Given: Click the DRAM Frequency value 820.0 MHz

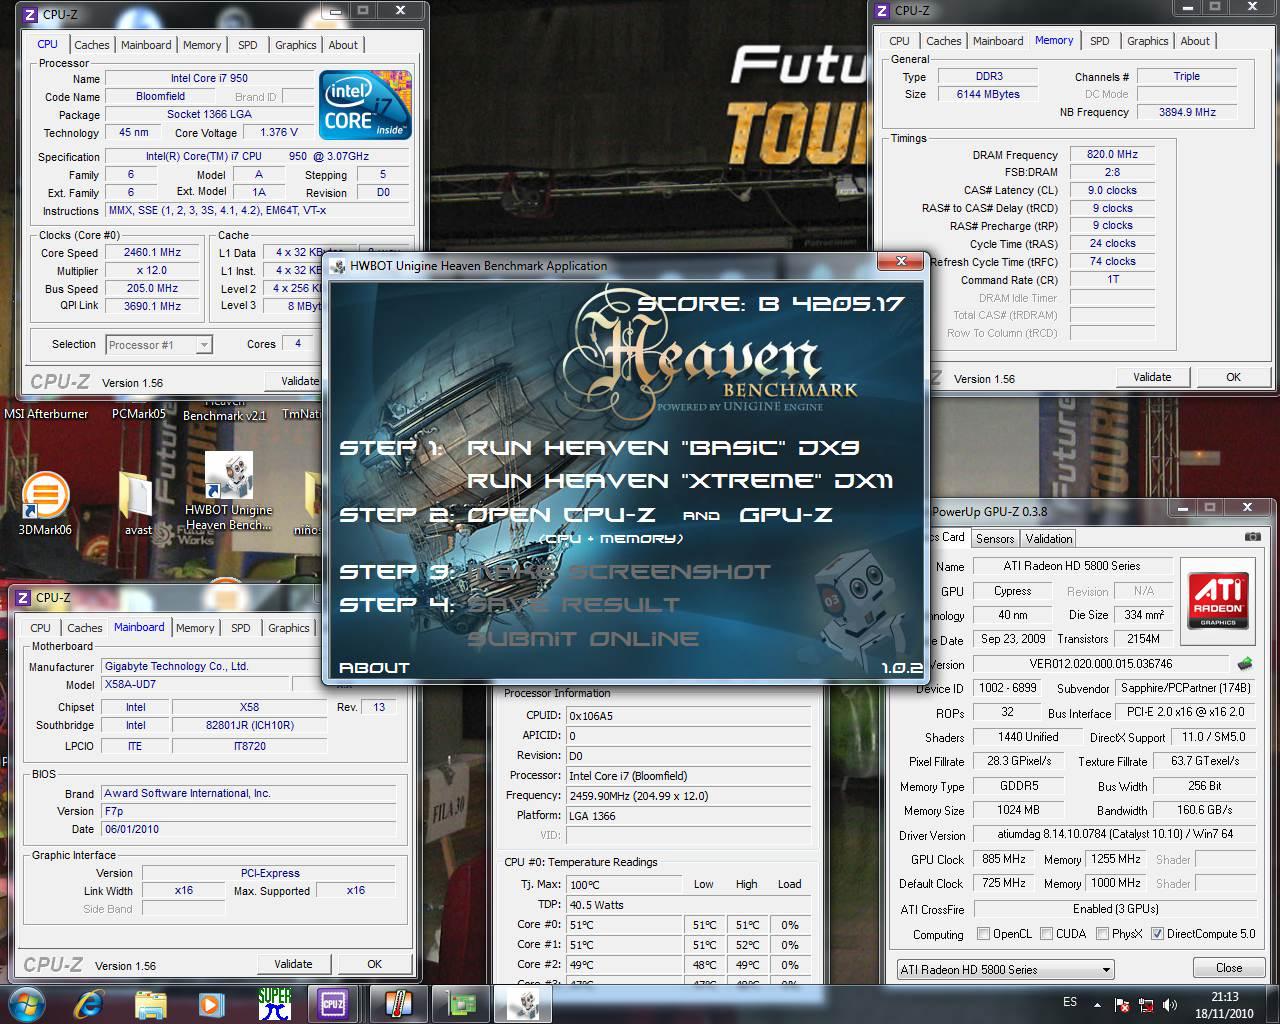Looking at the screenshot, I should click(x=1112, y=155).
